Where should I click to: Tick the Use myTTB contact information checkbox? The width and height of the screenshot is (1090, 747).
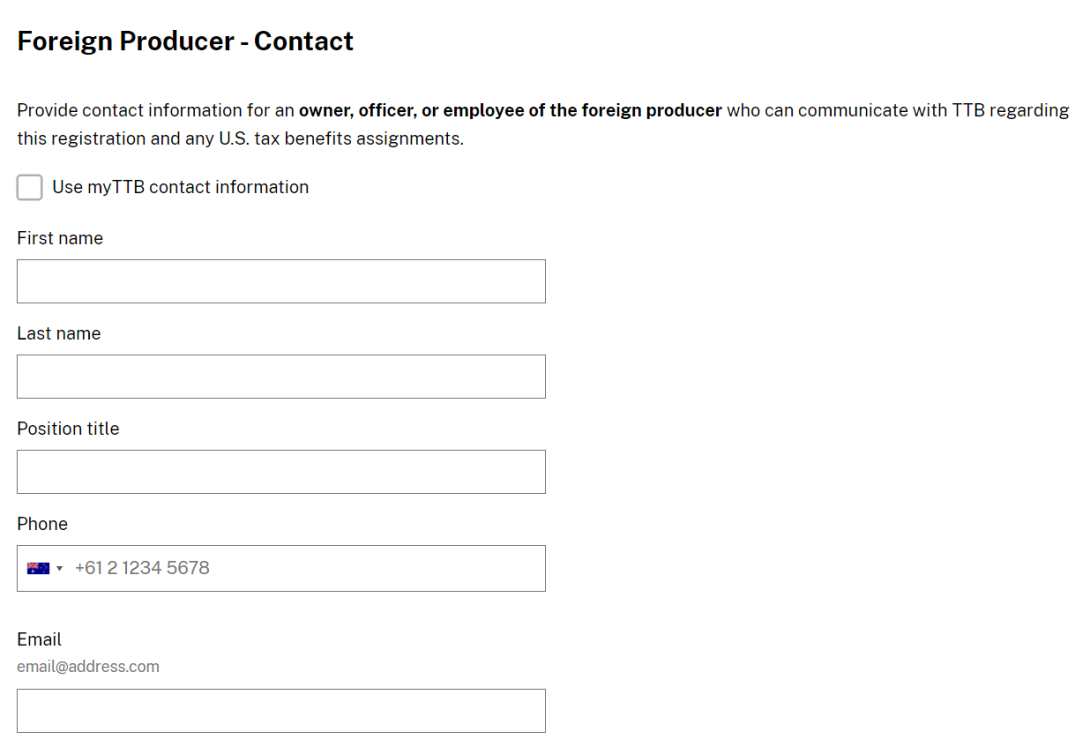[30, 187]
